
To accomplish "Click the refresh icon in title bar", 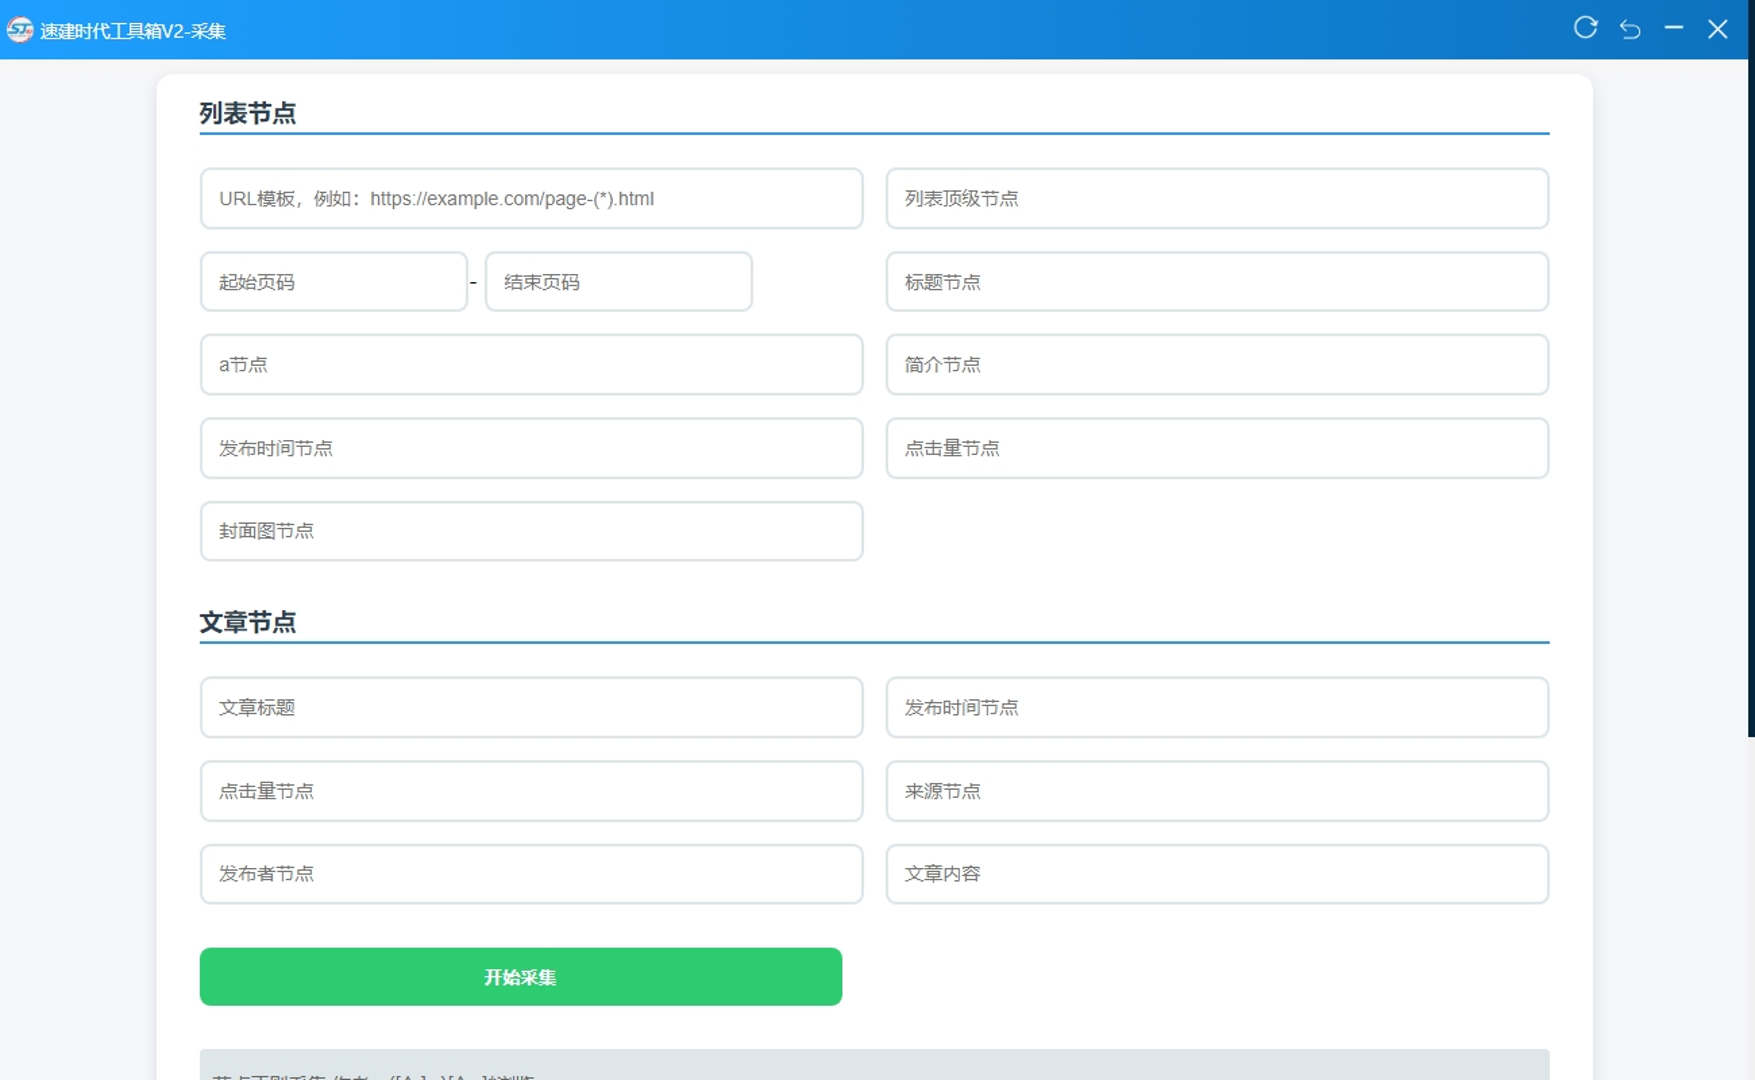I will pyautogui.click(x=1585, y=28).
